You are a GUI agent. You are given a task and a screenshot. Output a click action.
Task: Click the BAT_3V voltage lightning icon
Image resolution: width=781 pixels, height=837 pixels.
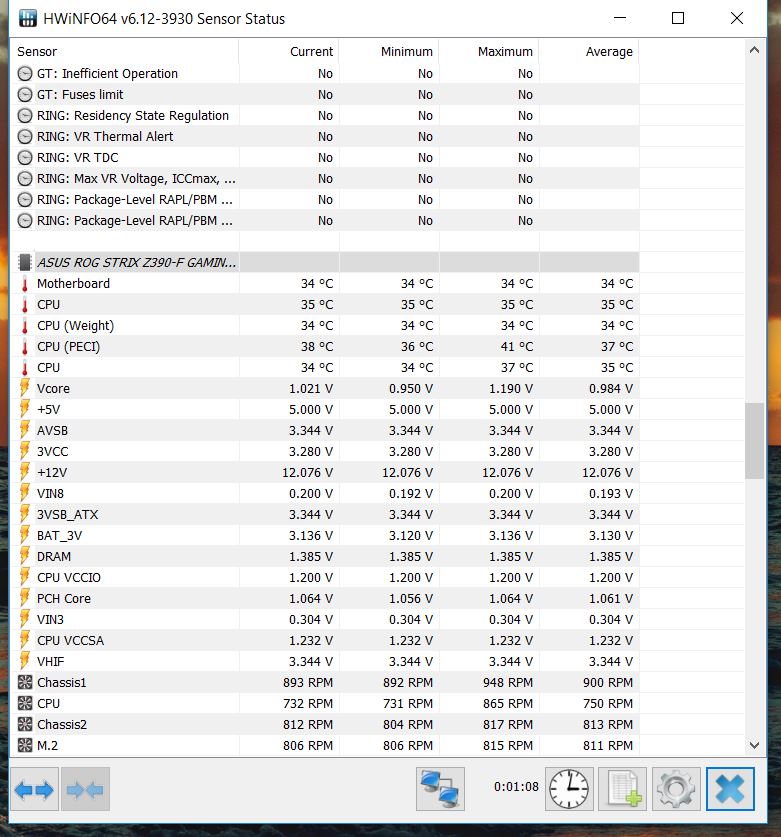tap(25, 535)
